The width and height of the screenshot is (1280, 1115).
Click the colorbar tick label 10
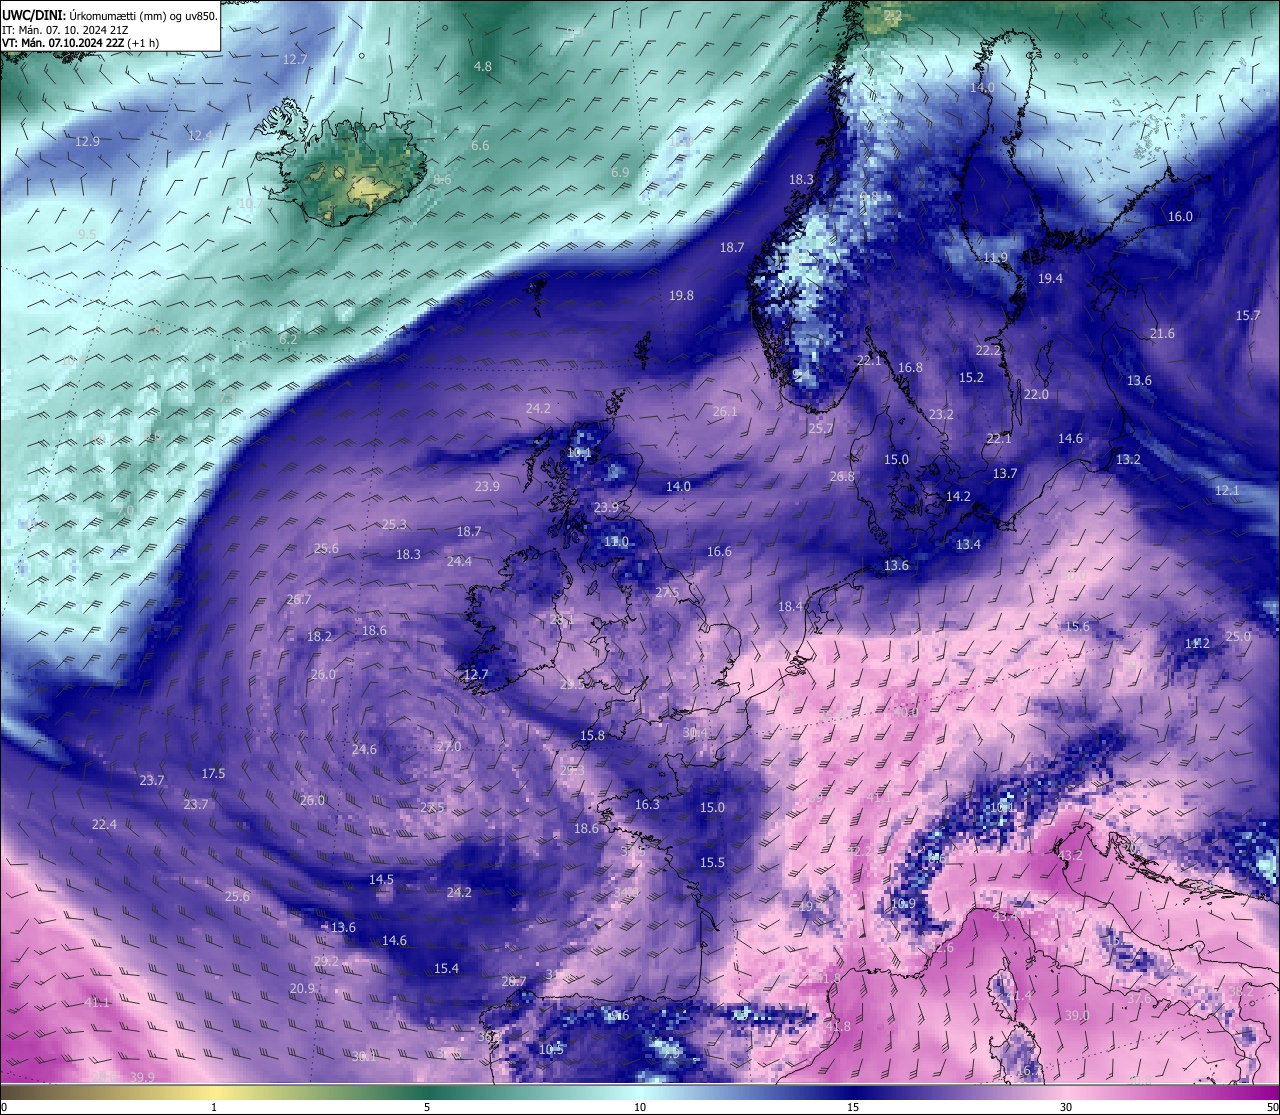(x=640, y=1107)
